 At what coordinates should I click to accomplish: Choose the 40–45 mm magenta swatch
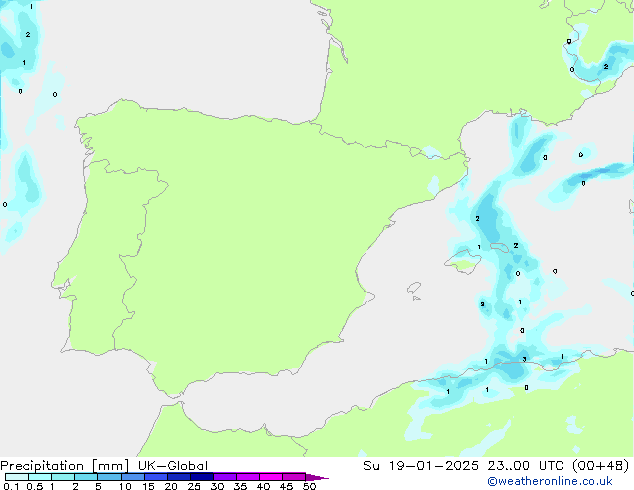271,477
